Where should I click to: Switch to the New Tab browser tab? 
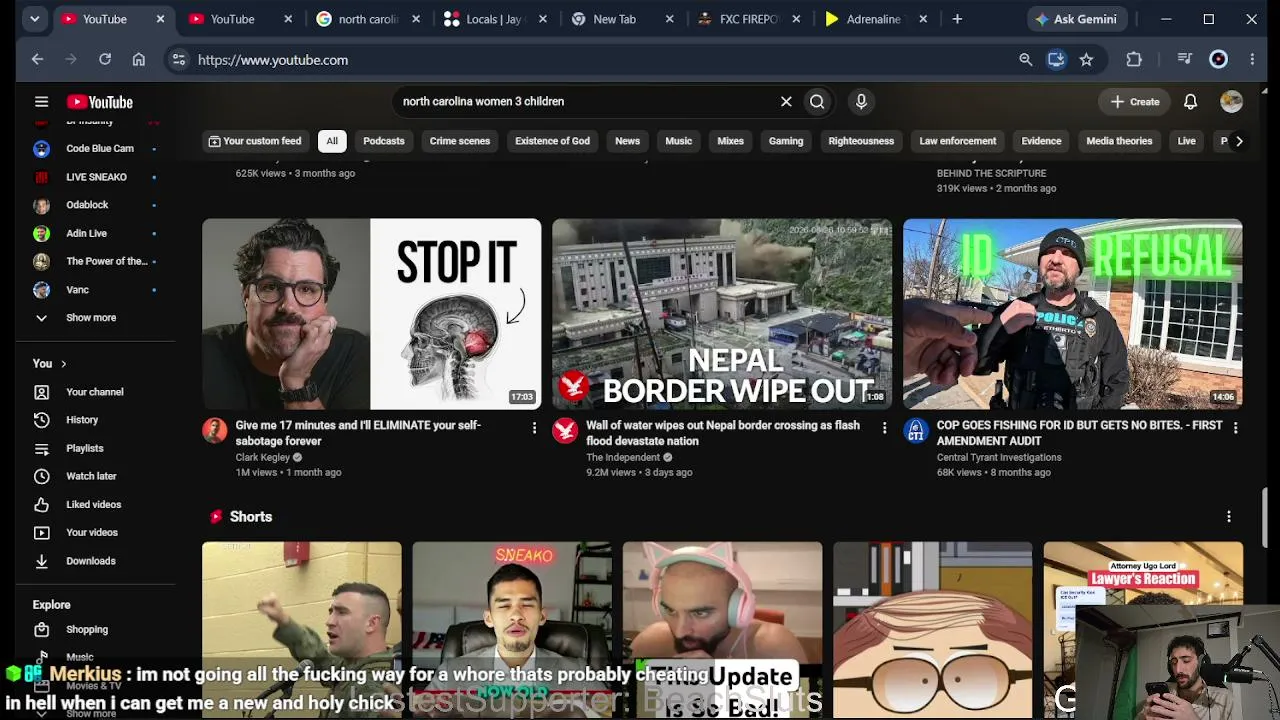point(621,19)
